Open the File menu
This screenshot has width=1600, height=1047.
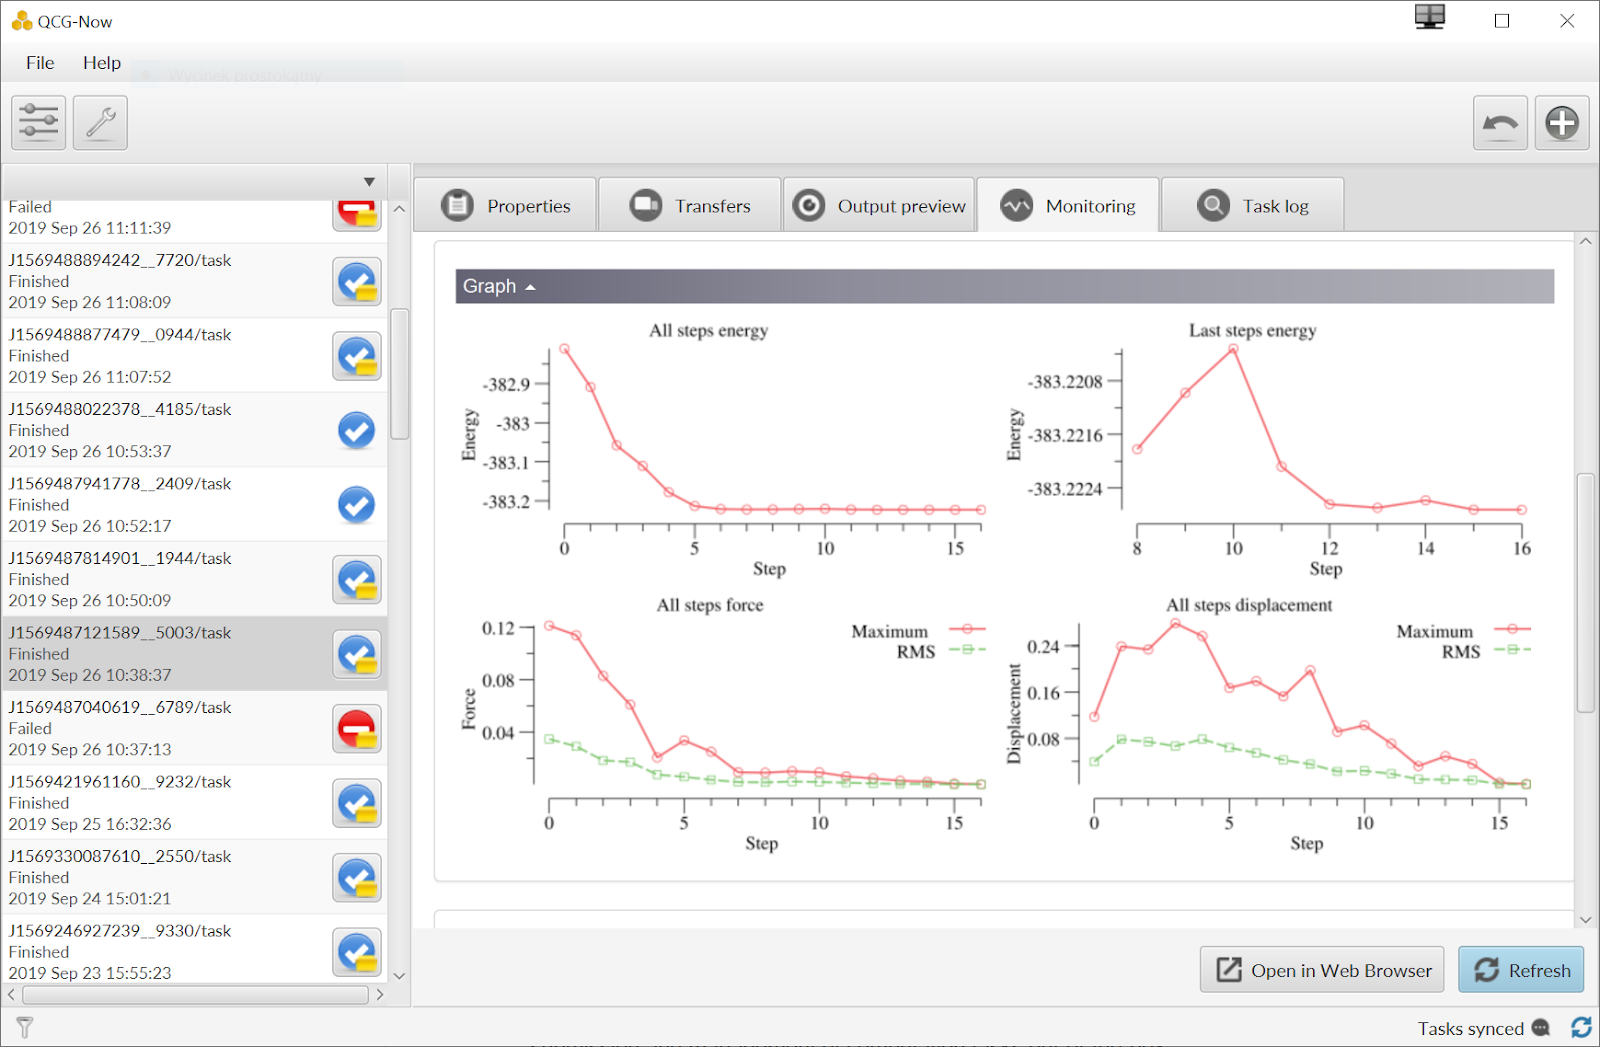click(40, 63)
